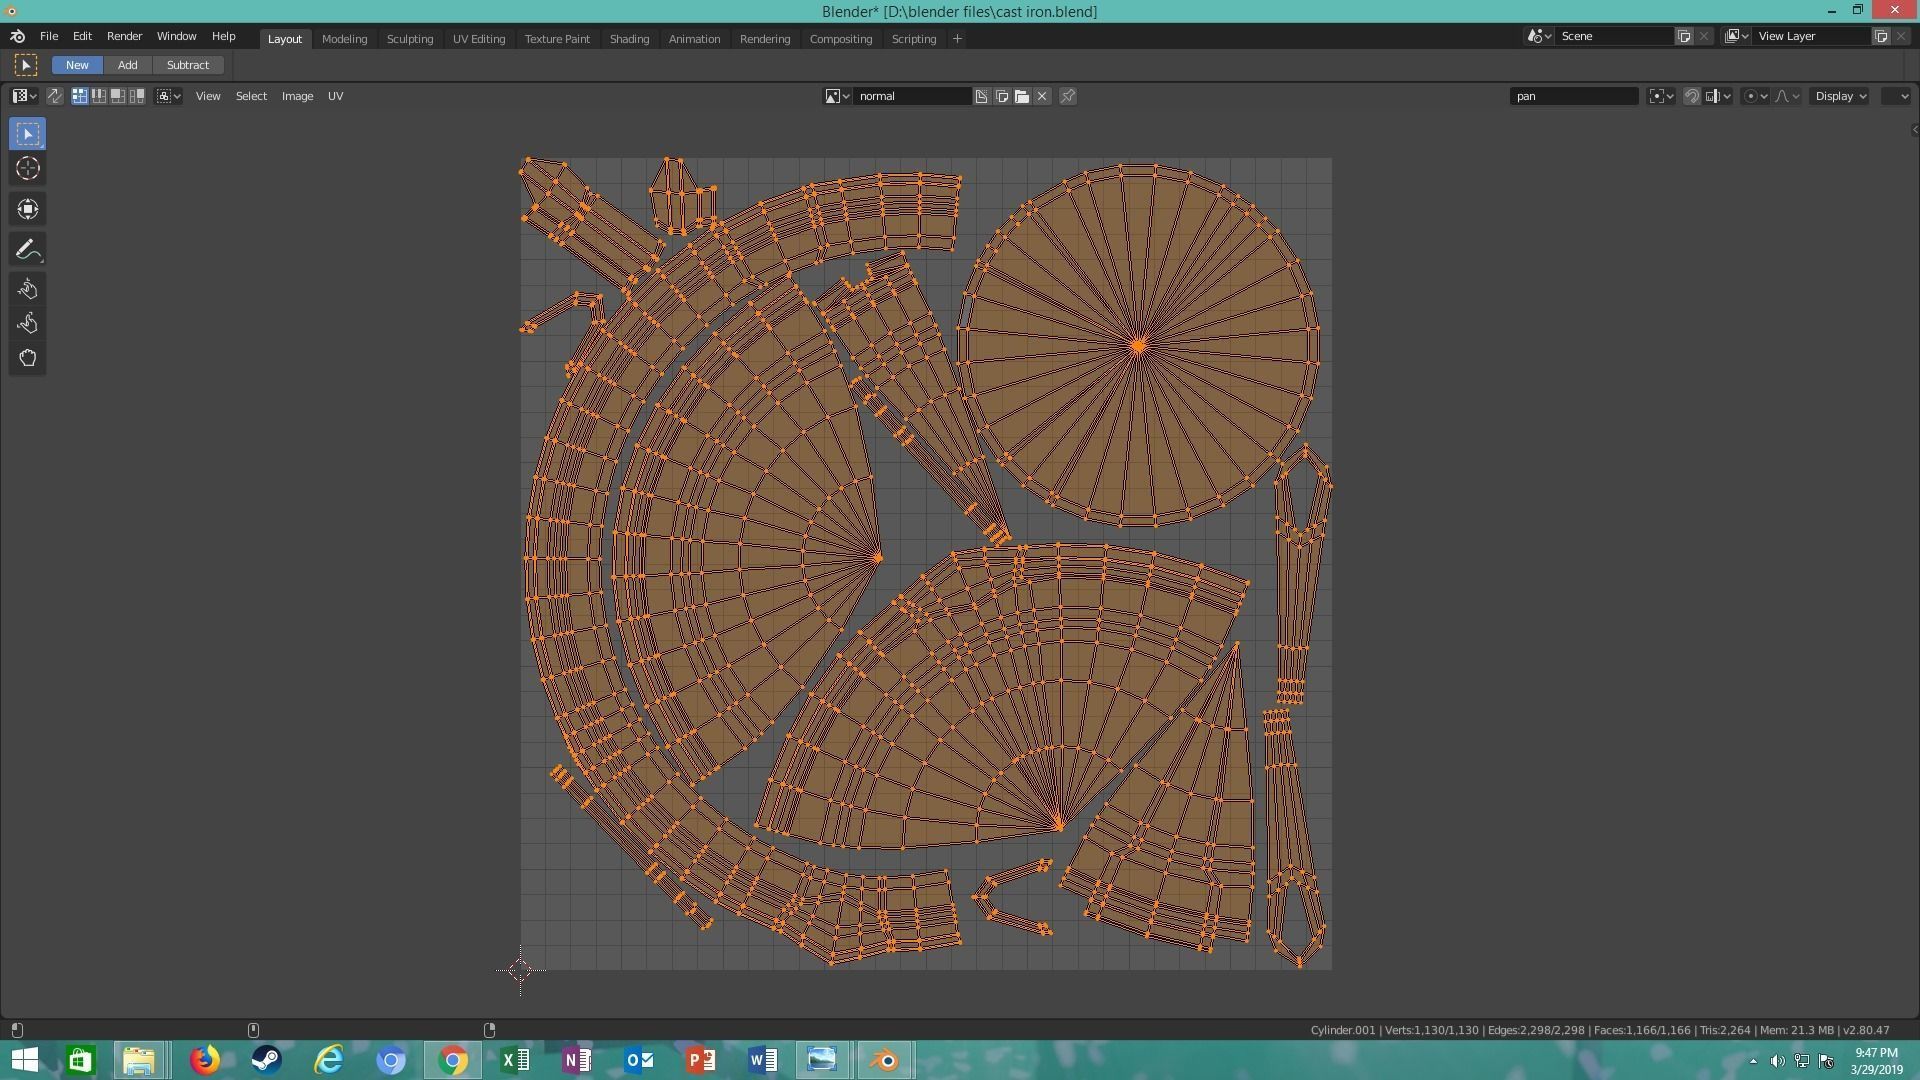Toggle the image pin button

[1068, 96]
